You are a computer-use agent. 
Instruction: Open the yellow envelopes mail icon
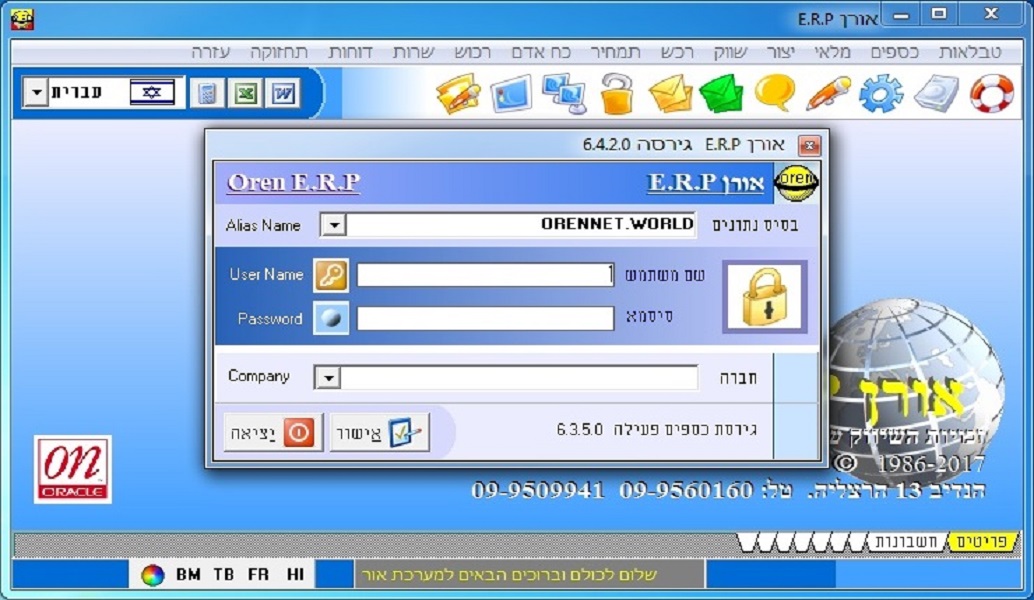pos(670,94)
